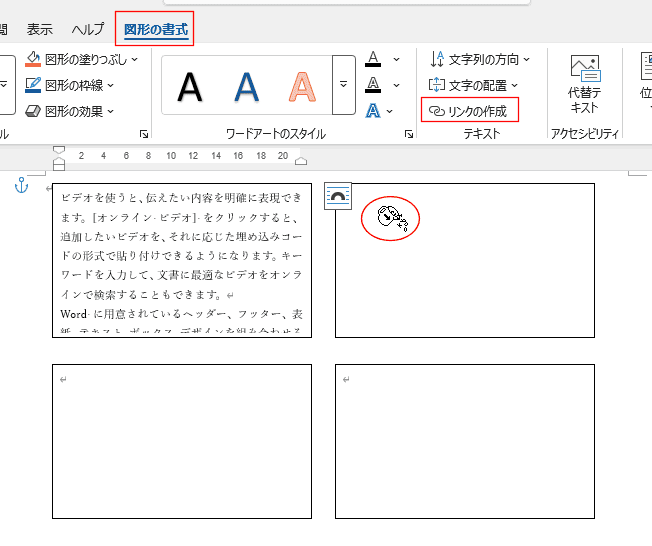The height and width of the screenshot is (546, 652).
Task: Switch to the 表示 tab
Action: tap(40, 29)
